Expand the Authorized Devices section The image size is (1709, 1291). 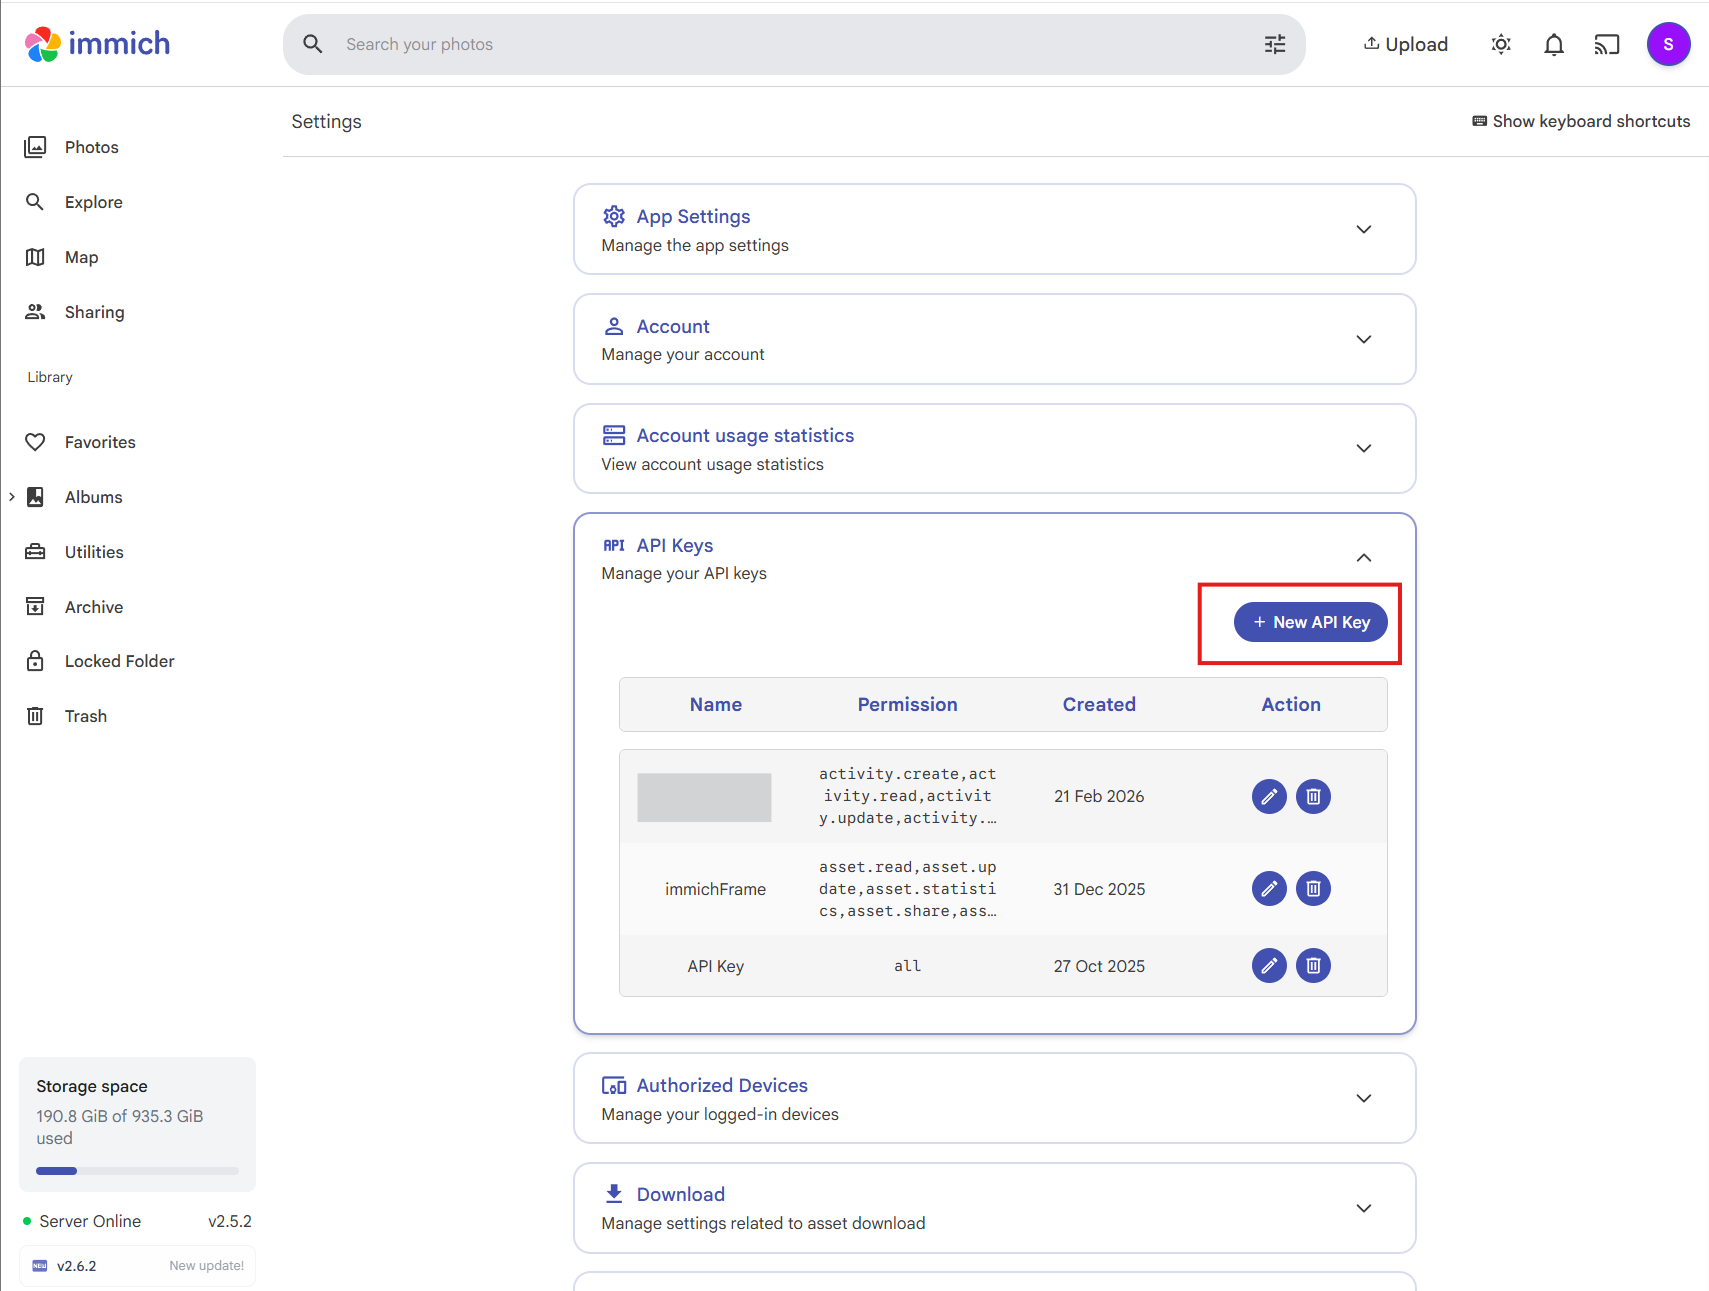click(1363, 1097)
